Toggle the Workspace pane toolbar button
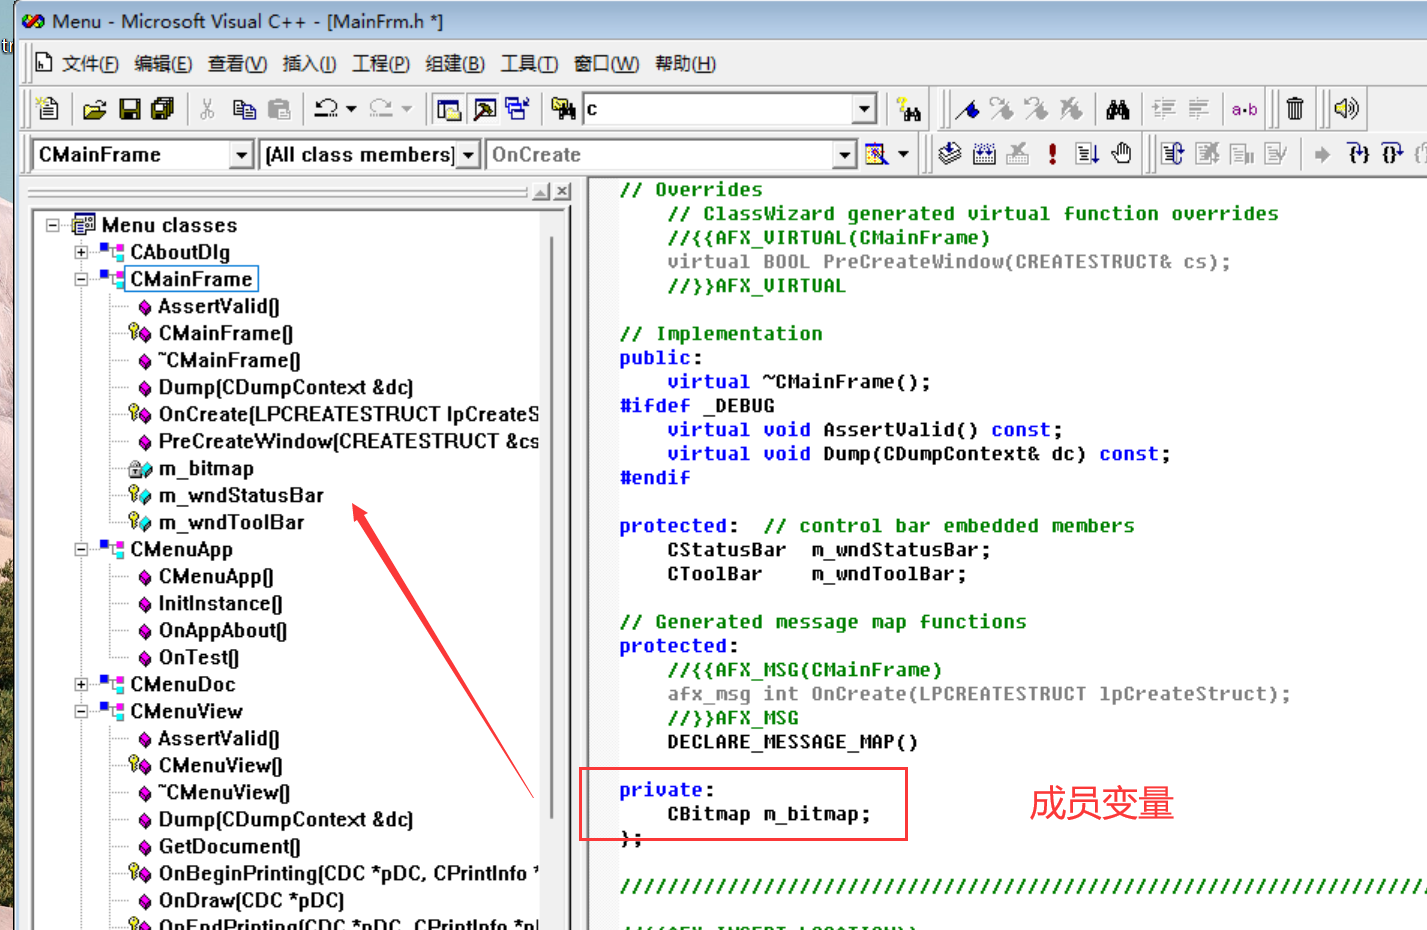Viewport: 1427px width, 930px height. coord(450,109)
